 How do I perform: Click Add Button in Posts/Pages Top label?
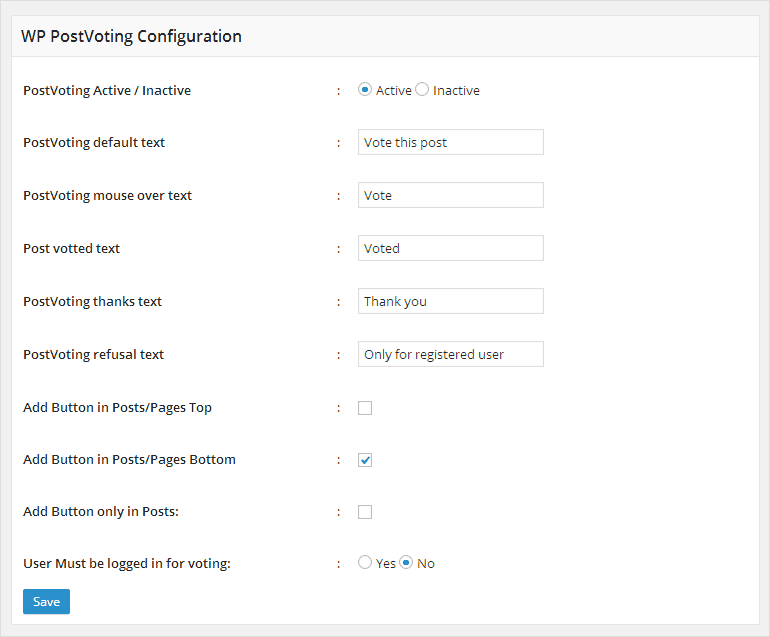[x=117, y=408]
